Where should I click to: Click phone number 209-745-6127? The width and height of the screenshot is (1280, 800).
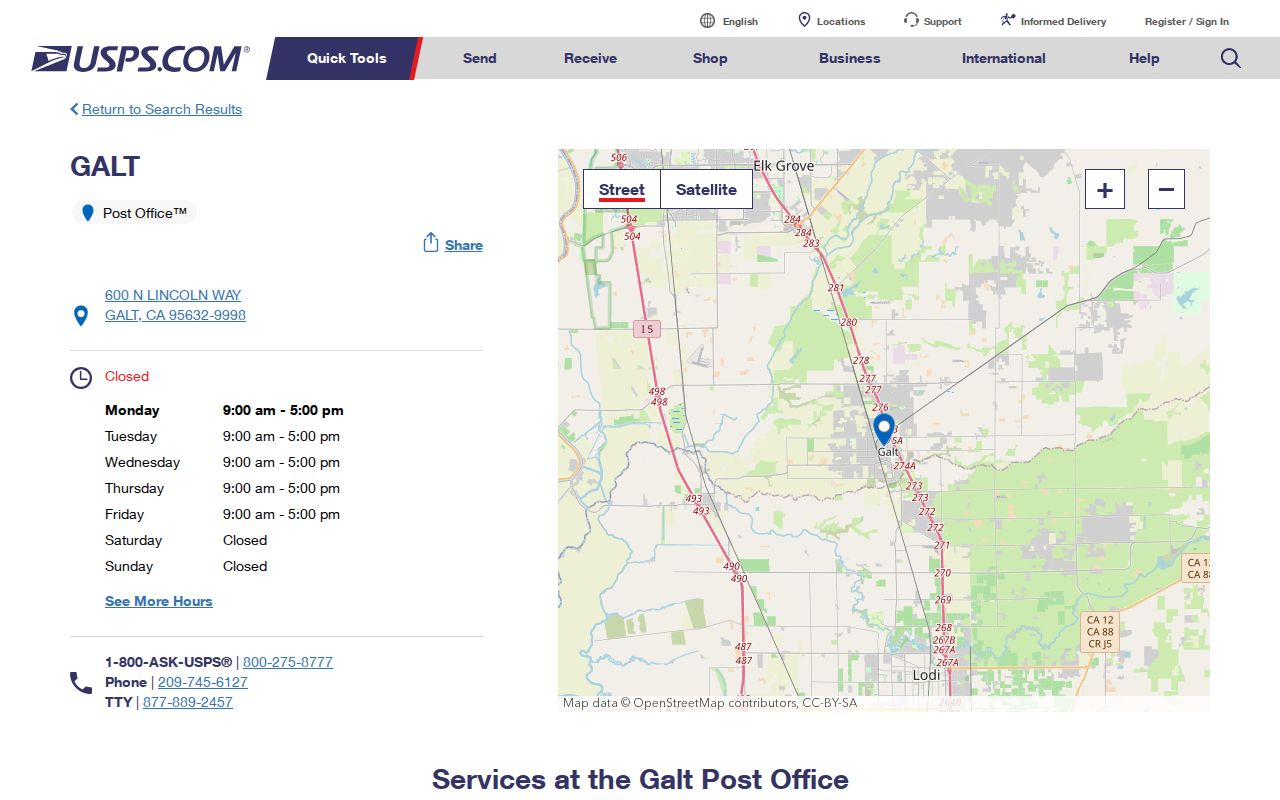(203, 682)
